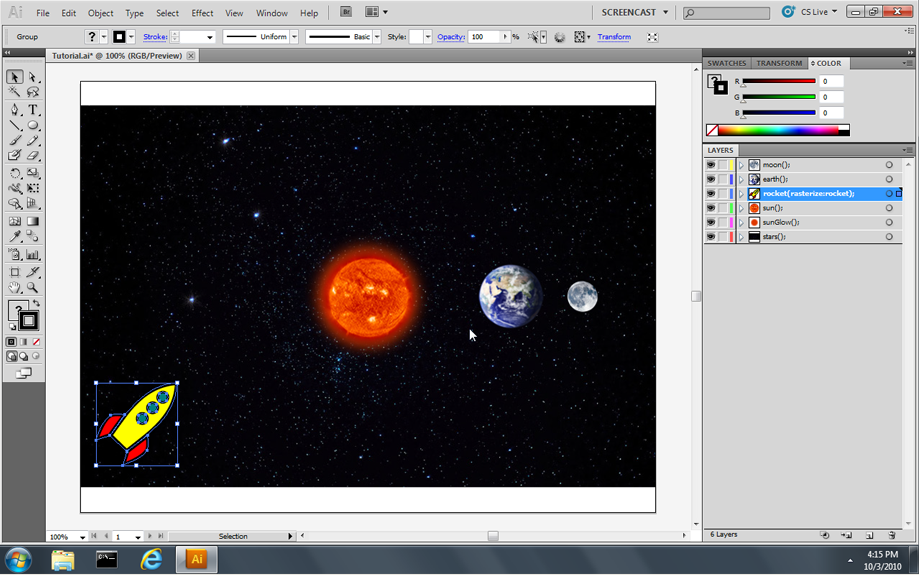The height and width of the screenshot is (575, 919).
Task: Toggle visibility of the stars() layer
Action: [711, 237]
